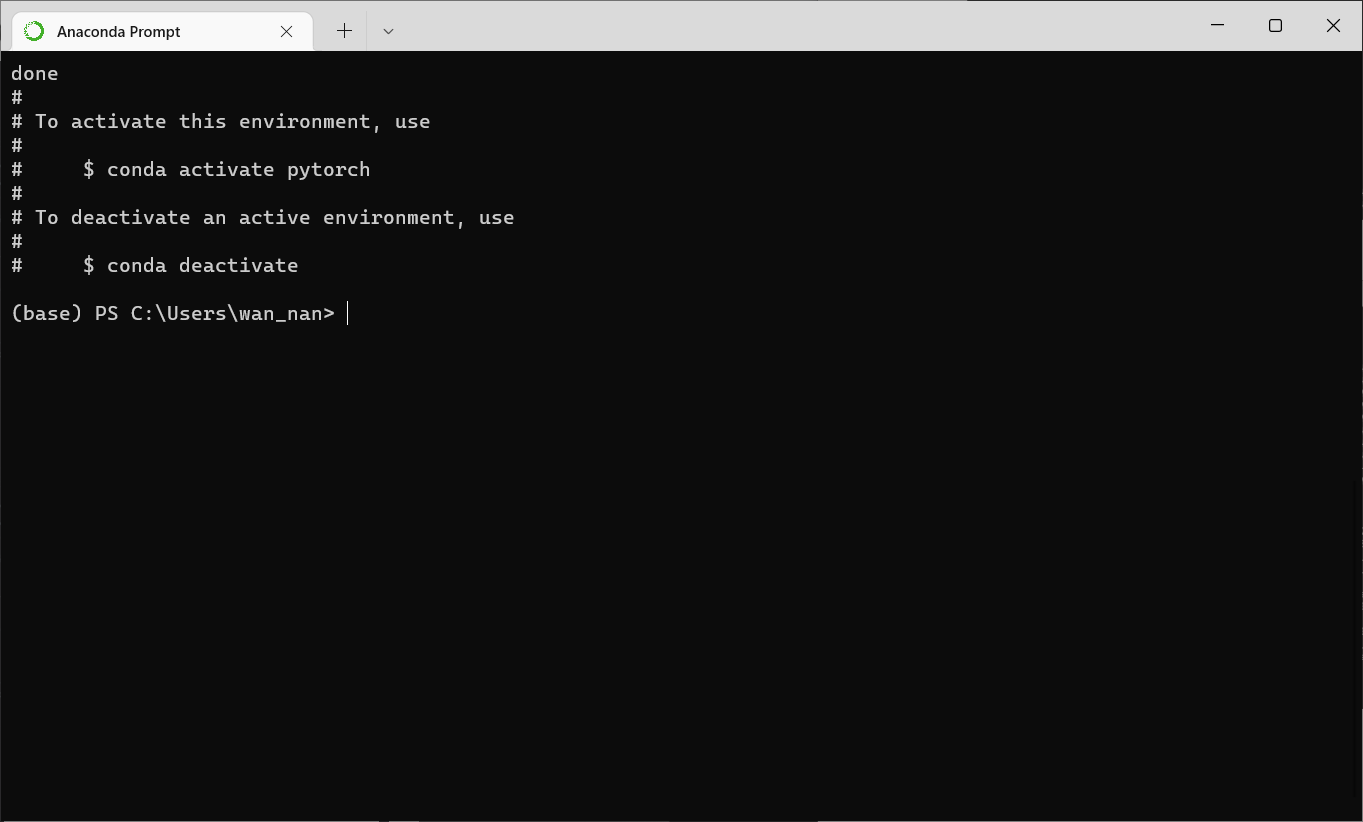Click the Anaconda logo icon in the tab
The height and width of the screenshot is (822, 1363).
pyautogui.click(x=34, y=31)
